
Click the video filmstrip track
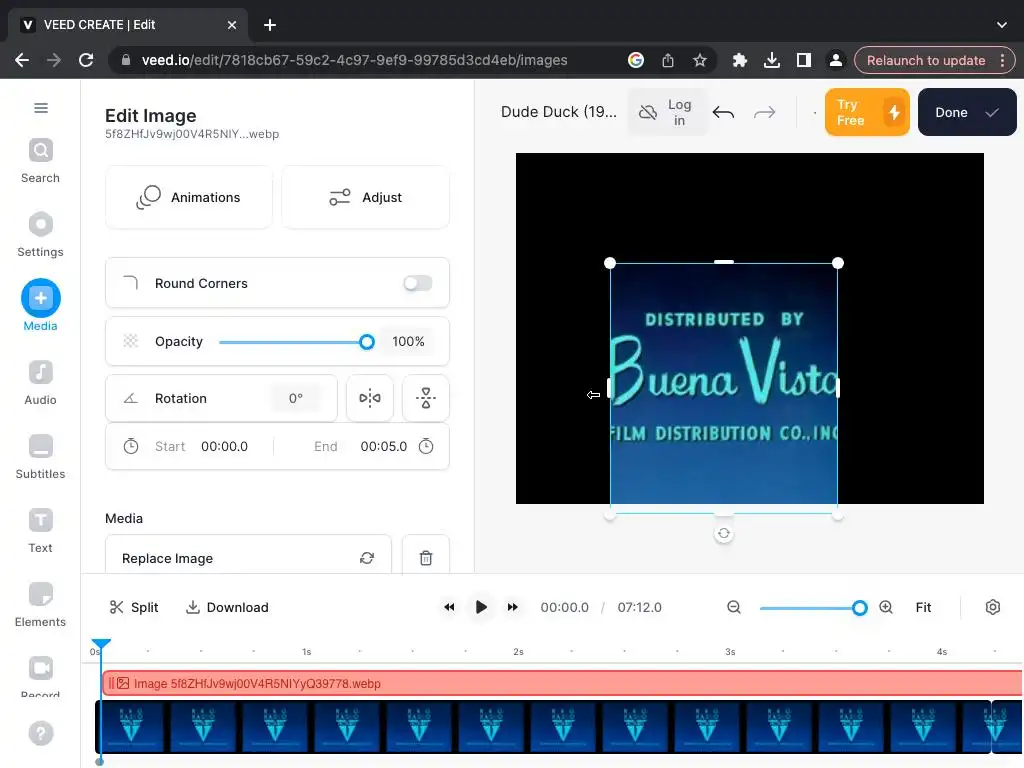(558, 726)
